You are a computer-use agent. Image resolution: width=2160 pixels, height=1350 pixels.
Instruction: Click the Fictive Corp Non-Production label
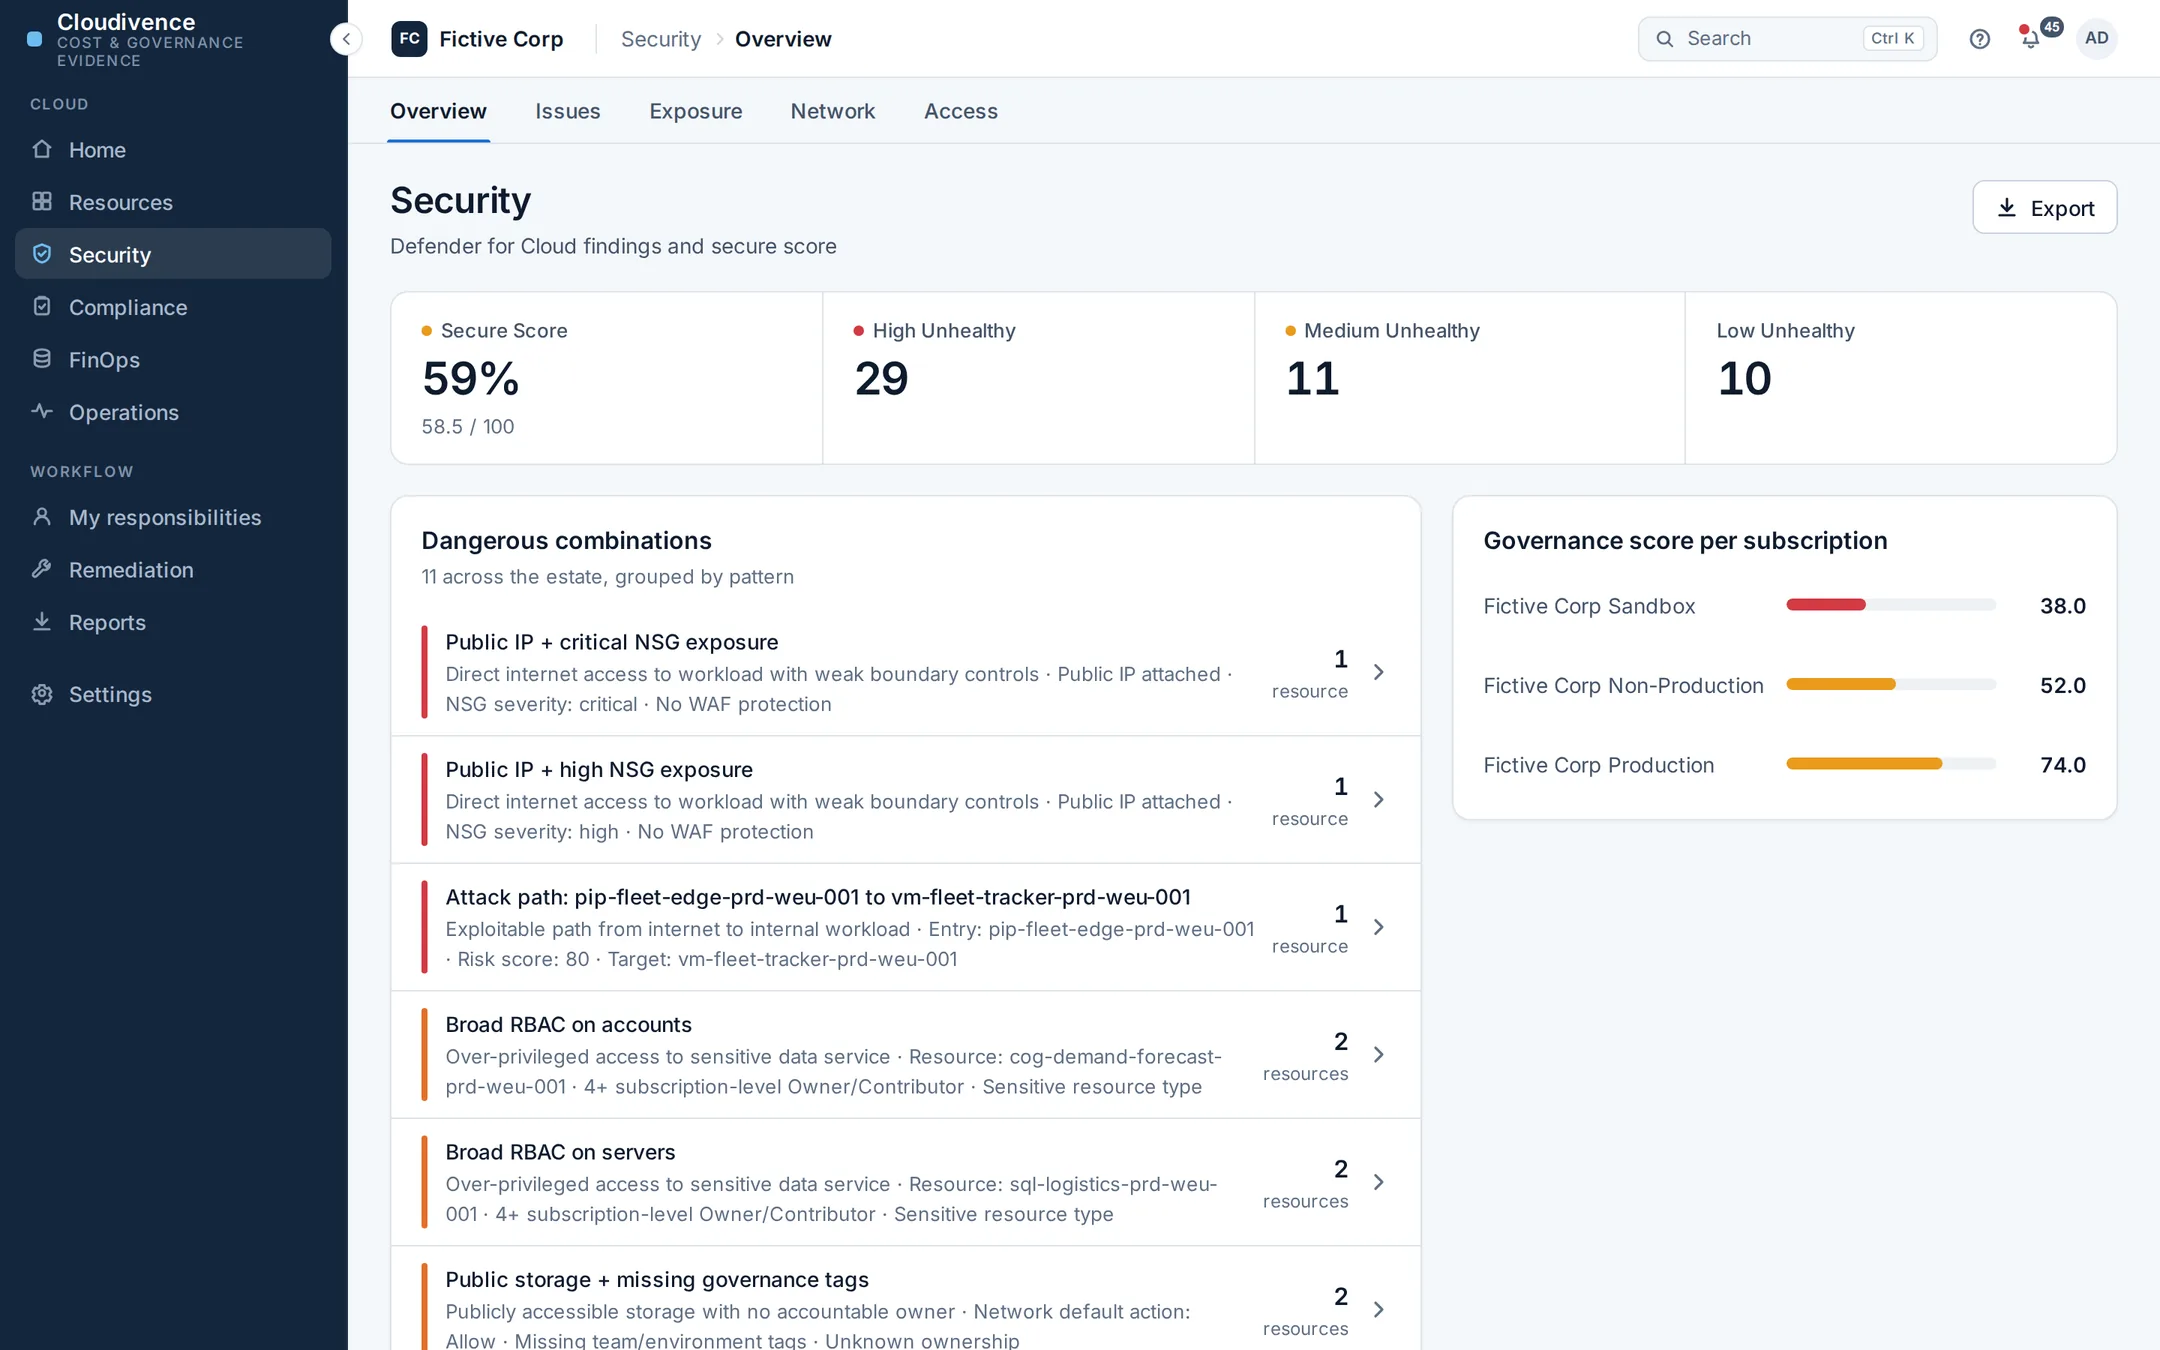1623,685
